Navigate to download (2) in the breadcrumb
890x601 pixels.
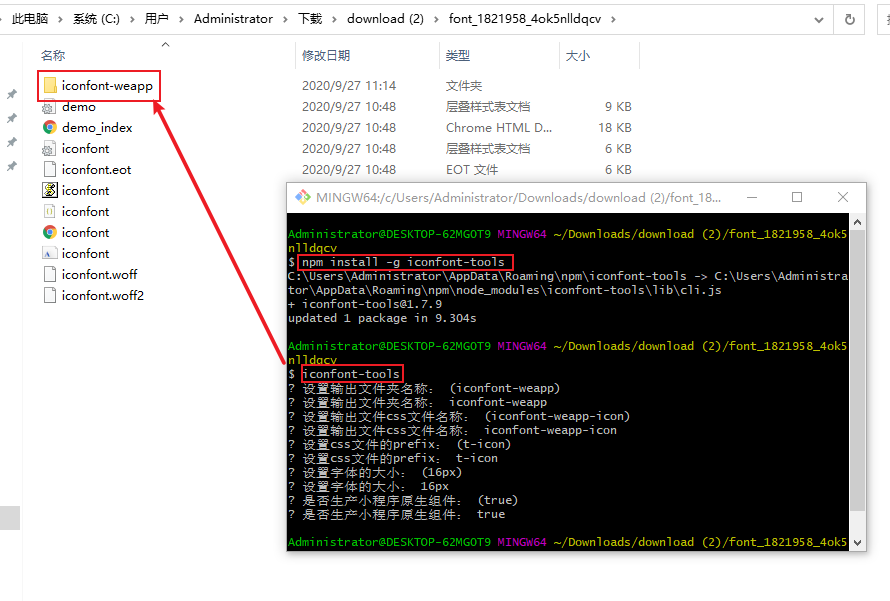click(385, 19)
